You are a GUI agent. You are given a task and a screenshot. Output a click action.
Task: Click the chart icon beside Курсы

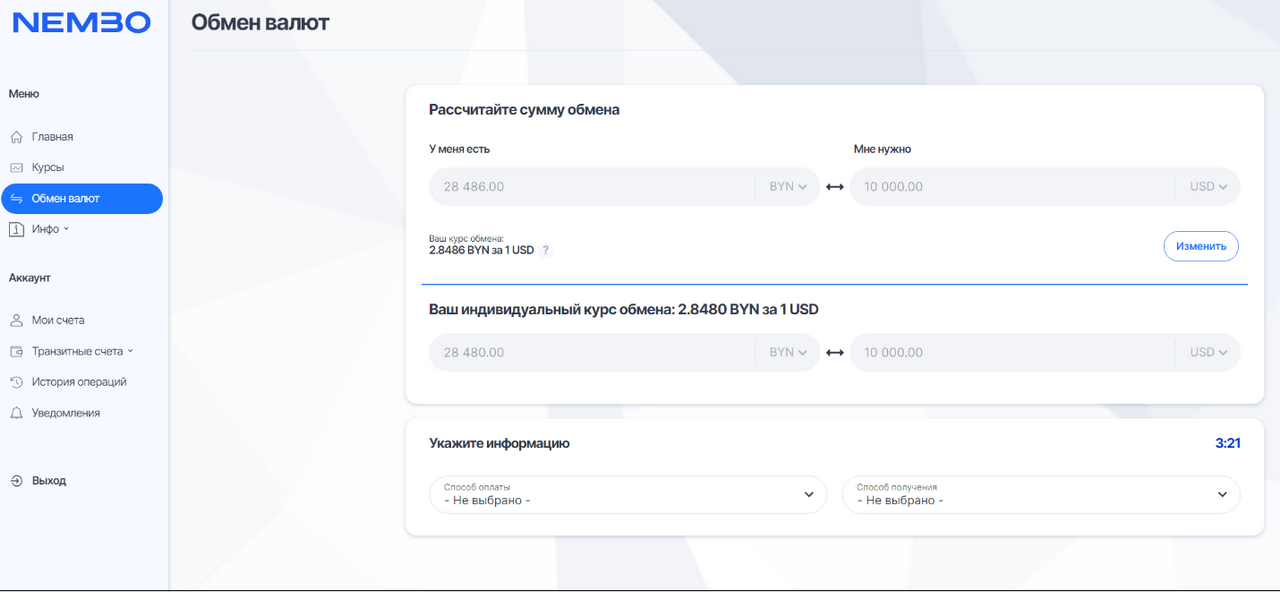tap(16, 168)
